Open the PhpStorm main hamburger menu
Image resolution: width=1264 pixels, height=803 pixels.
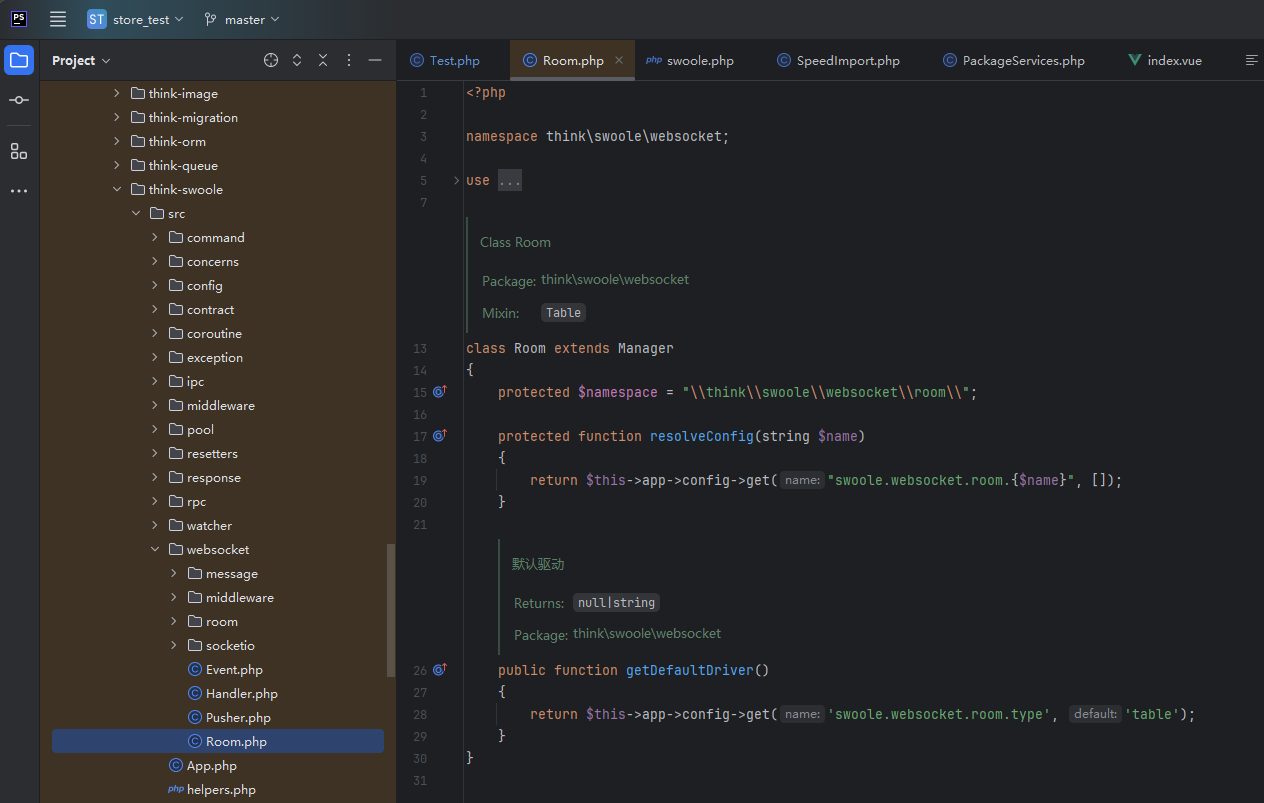58,19
